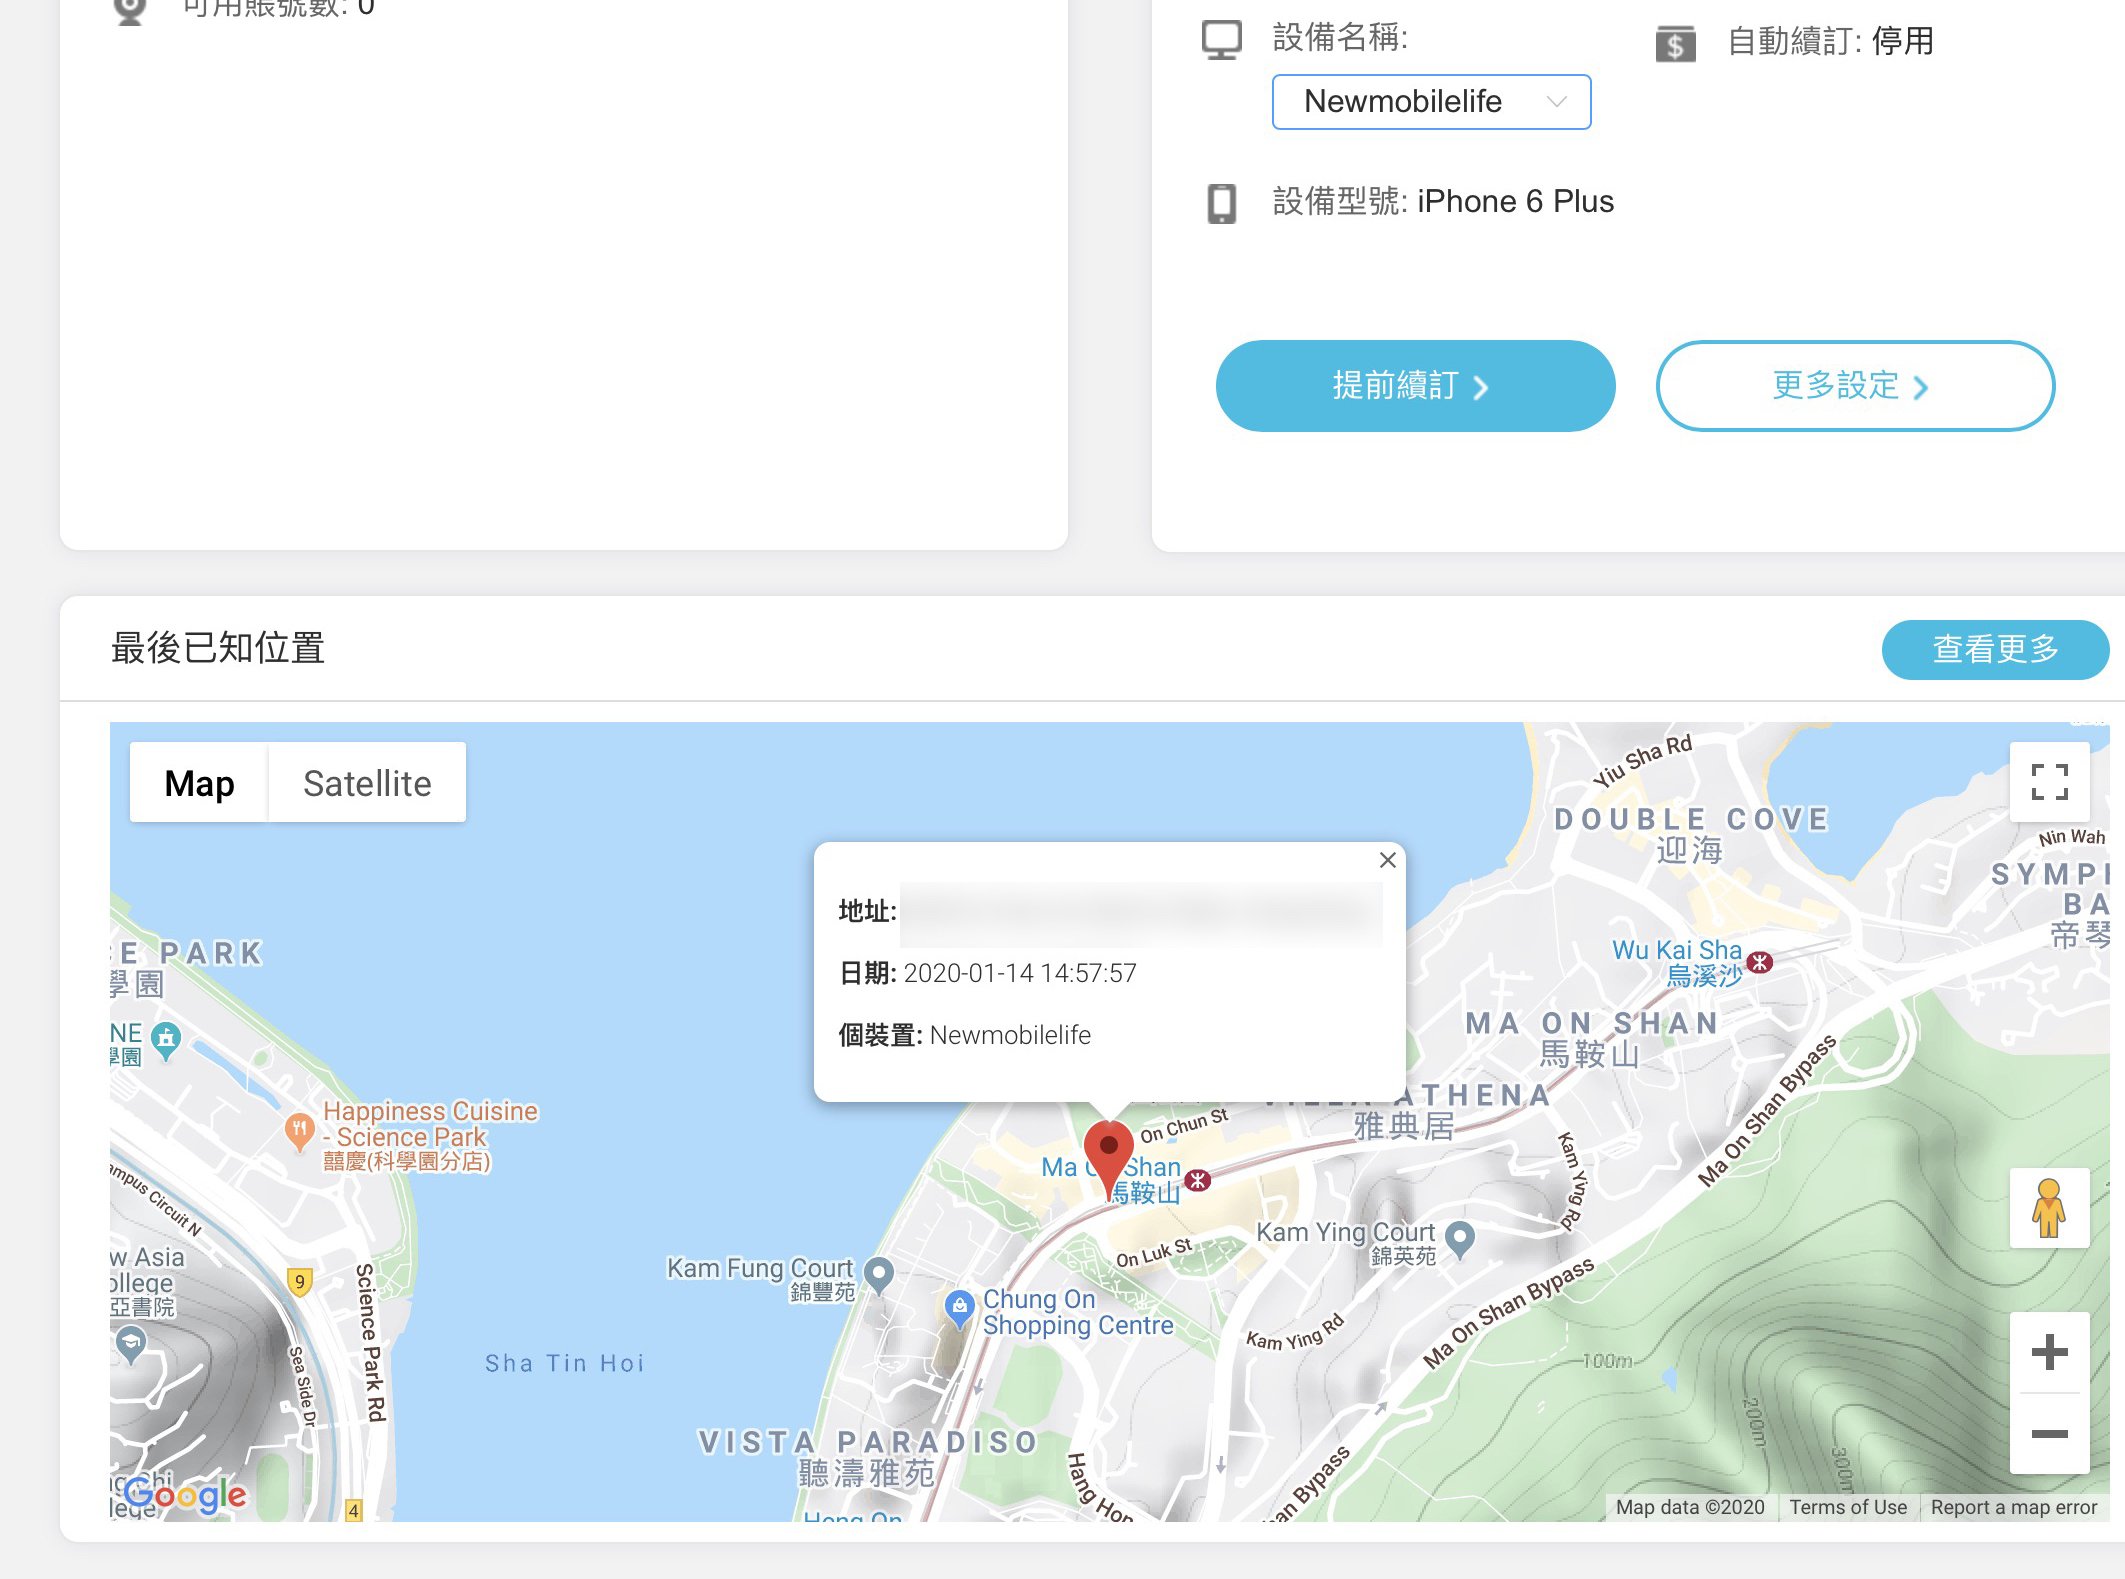
Task: Click Report a map error link
Action: (x=2013, y=1507)
